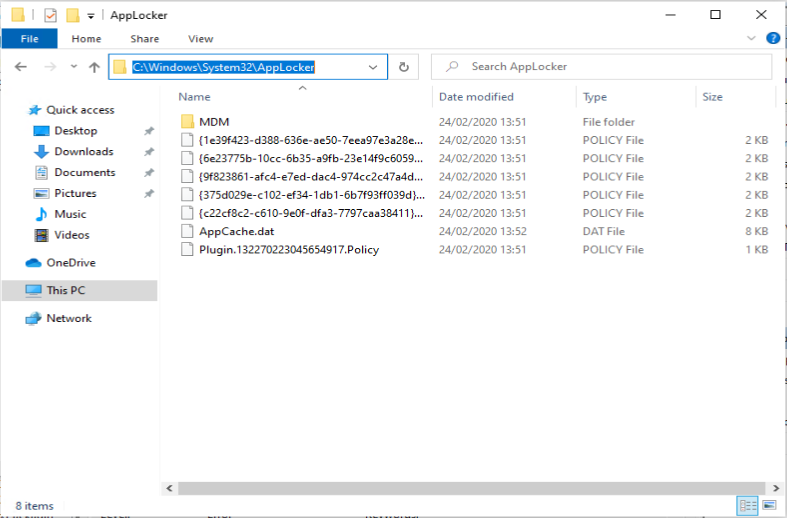The width and height of the screenshot is (787, 518).
Task: Switch to Large icons view layout
Action: [768, 505]
